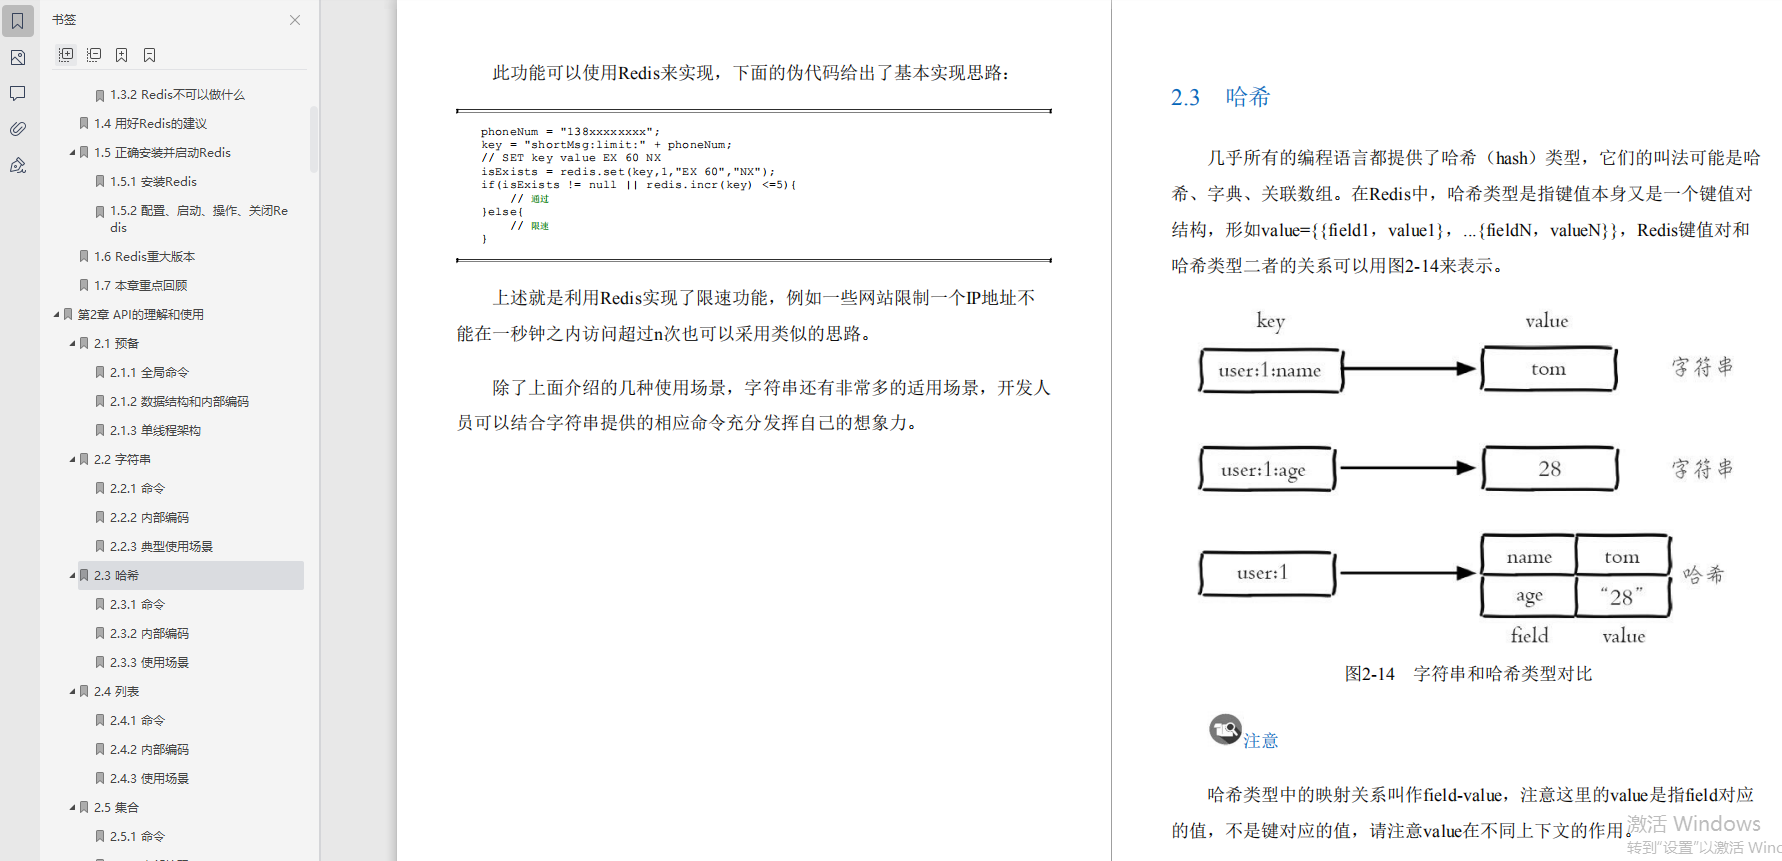Image resolution: width=1782 pixels, height=861 pixels.
Task: Open bookmark 2.1 预备
Action: coord(116,344)
